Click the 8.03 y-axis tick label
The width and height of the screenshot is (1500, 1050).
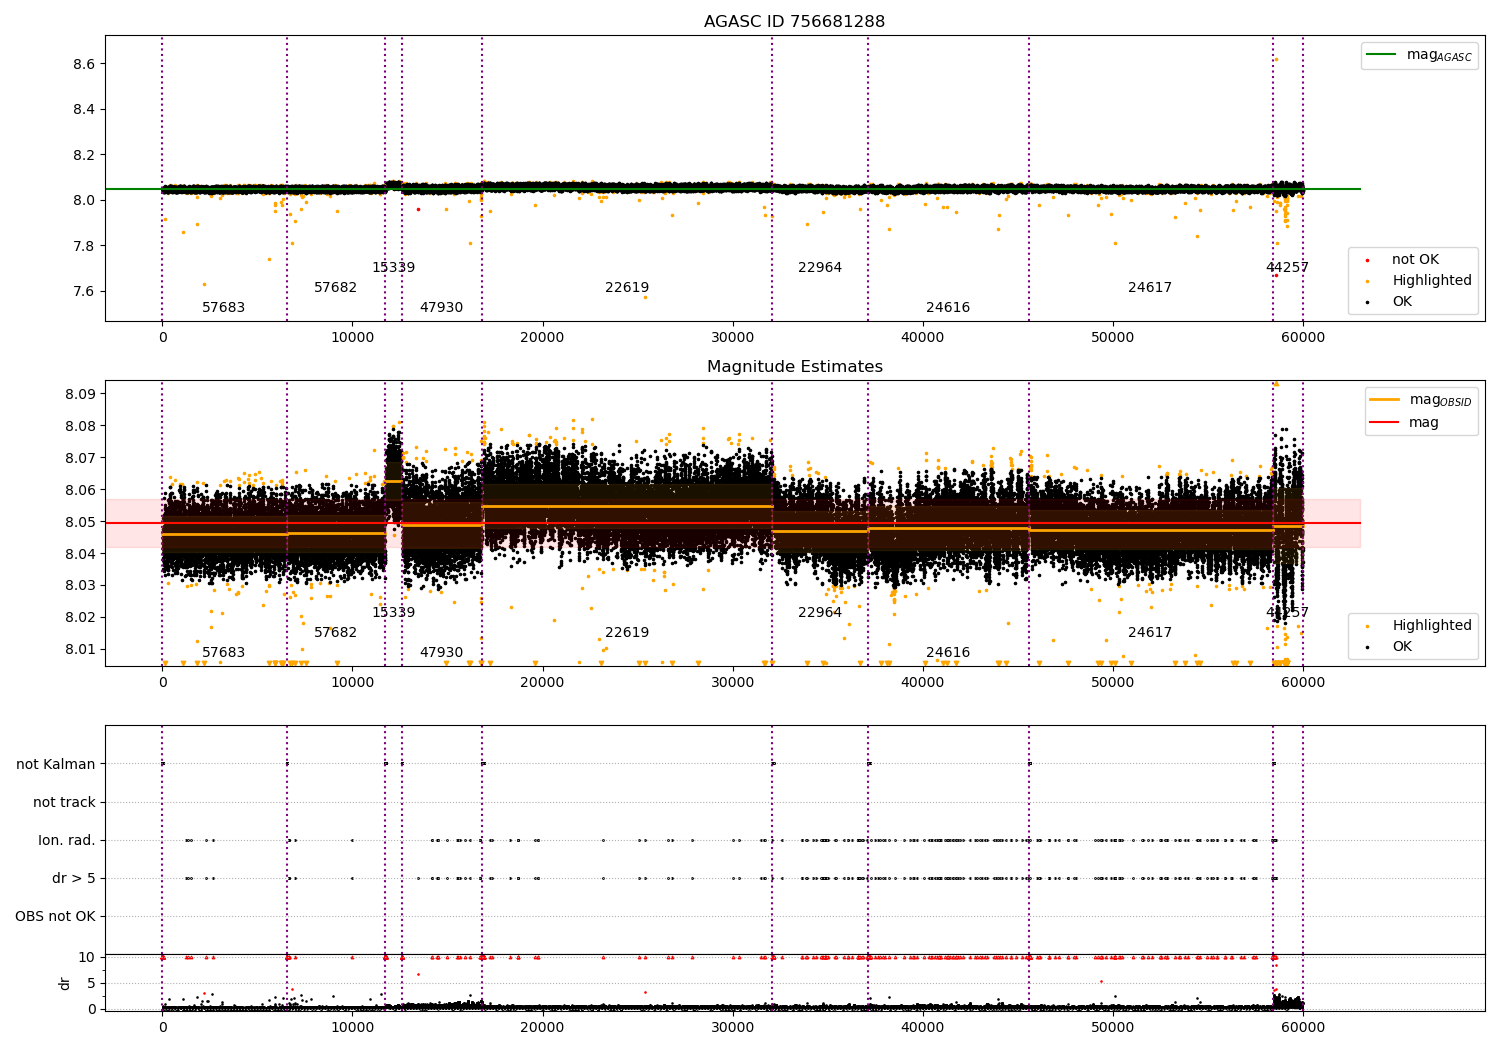click(80, 586)
